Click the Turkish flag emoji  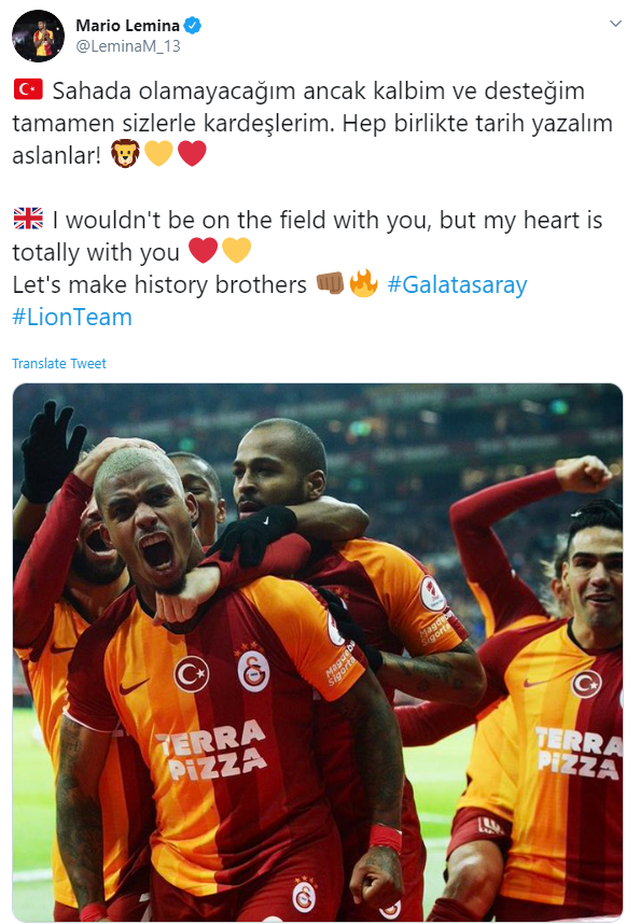(28, 90)
